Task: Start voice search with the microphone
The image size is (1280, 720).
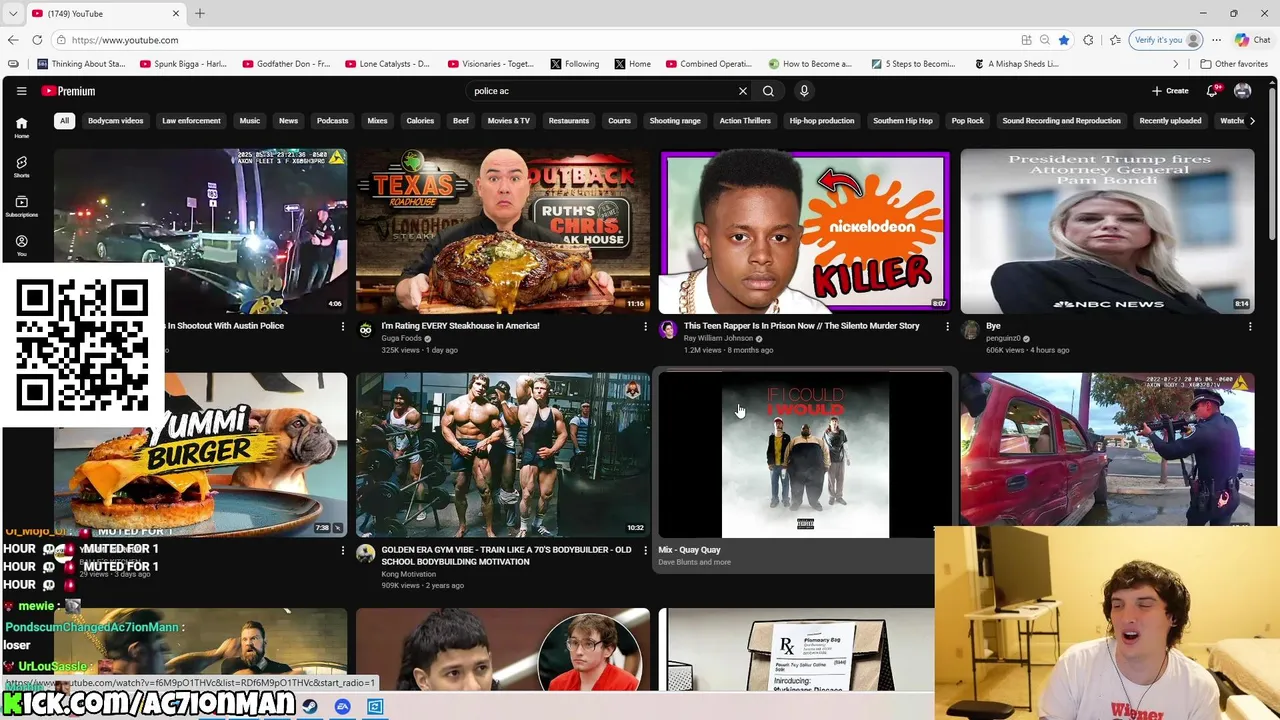Action: click(x=804, y=91)
